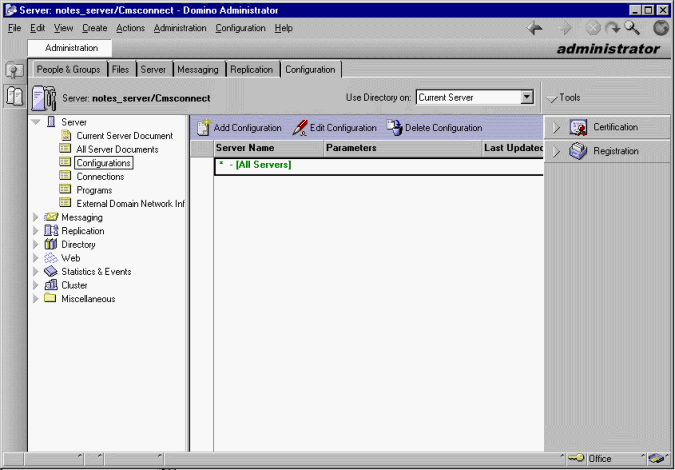
Task: Click the forward navigation arrow icon
Action: coord(565,28)
